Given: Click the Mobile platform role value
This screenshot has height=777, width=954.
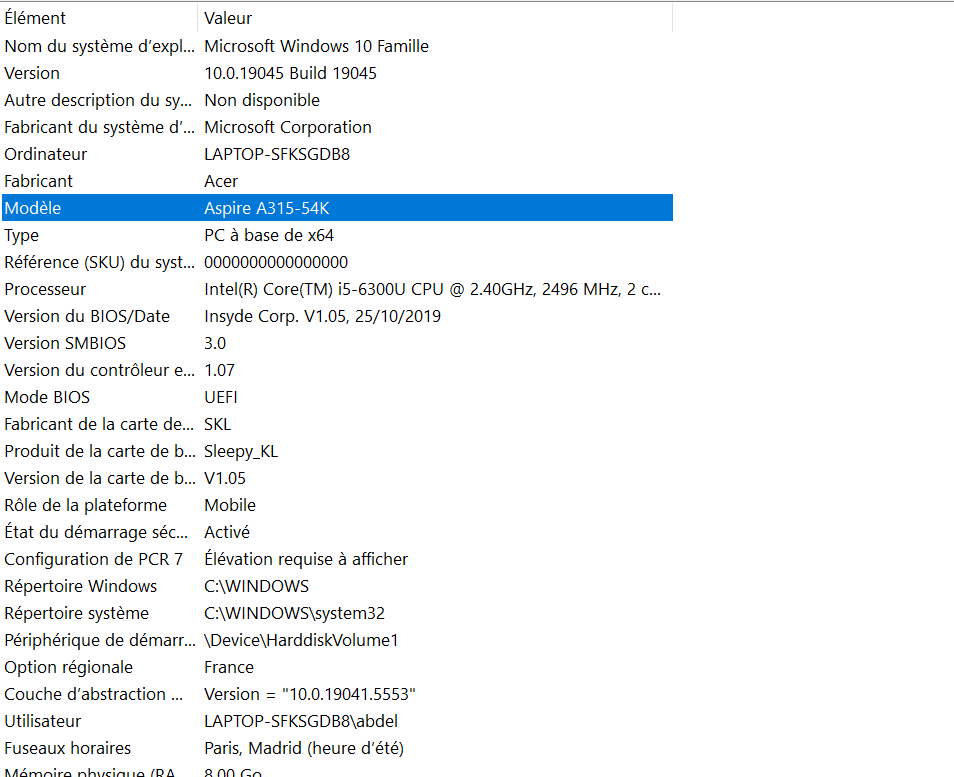Looking at the screenshot, I should click(x=230, y=505).
